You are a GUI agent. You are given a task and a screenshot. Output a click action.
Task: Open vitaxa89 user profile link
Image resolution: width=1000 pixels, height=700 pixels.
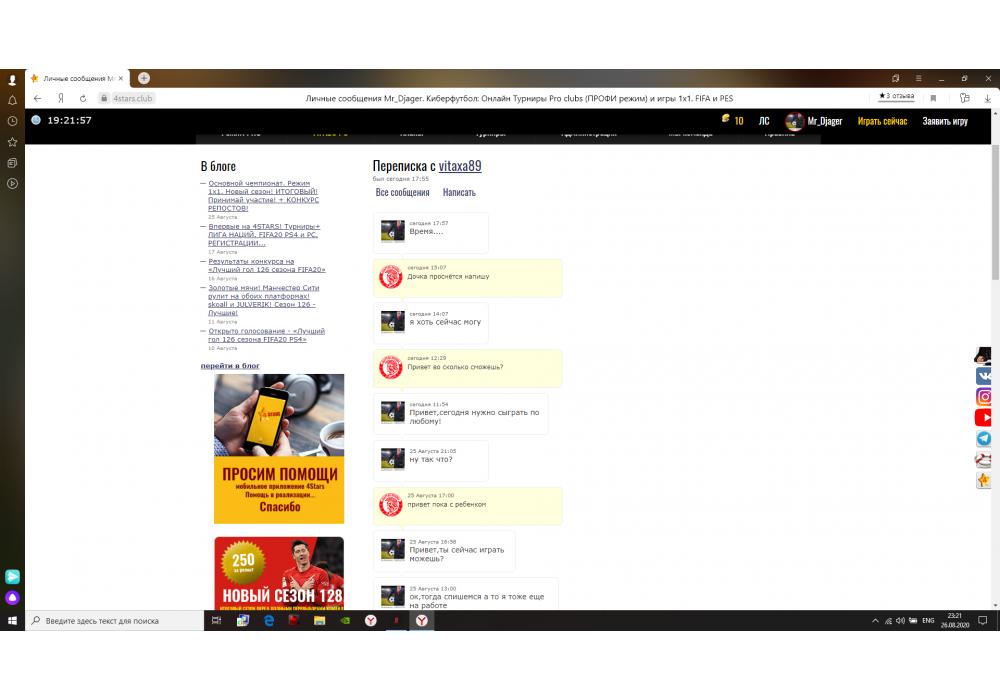460,166
